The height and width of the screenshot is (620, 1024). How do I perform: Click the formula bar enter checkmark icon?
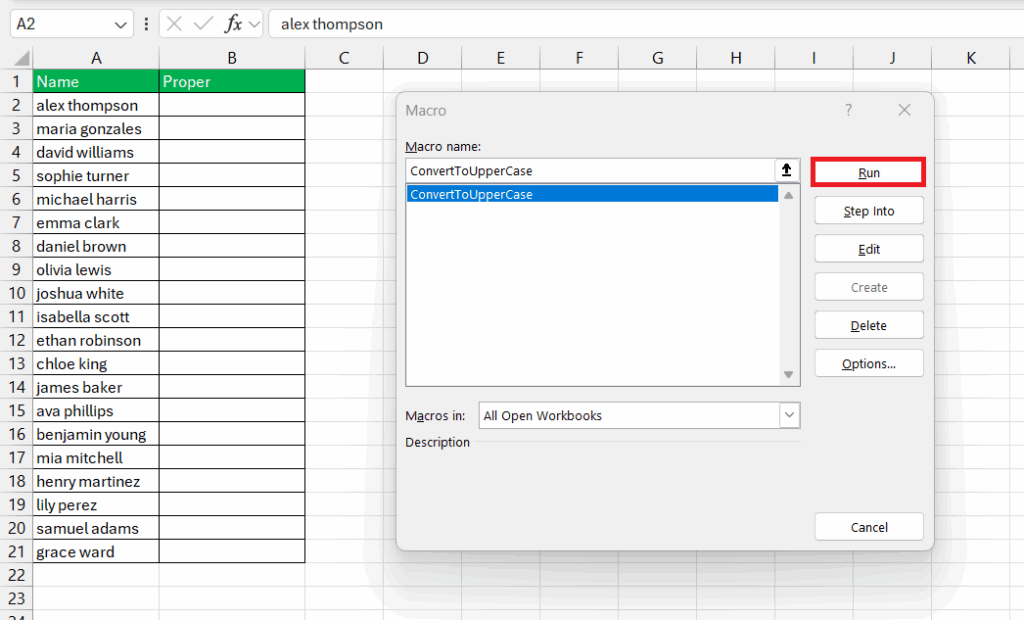(203, 24)
